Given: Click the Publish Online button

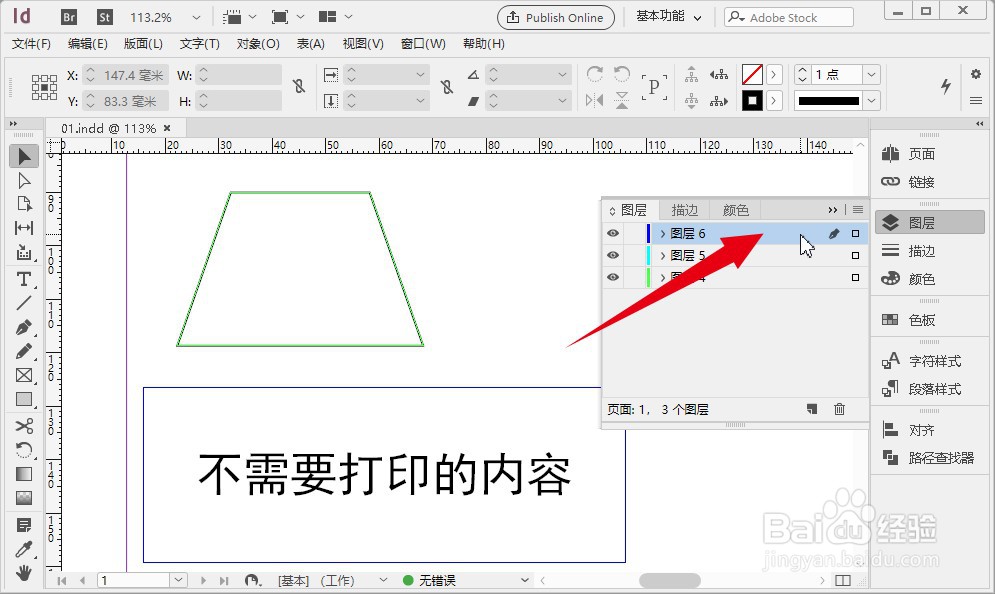Looking at the screenshot, I should pyautogui.click(x=555, y=17).
